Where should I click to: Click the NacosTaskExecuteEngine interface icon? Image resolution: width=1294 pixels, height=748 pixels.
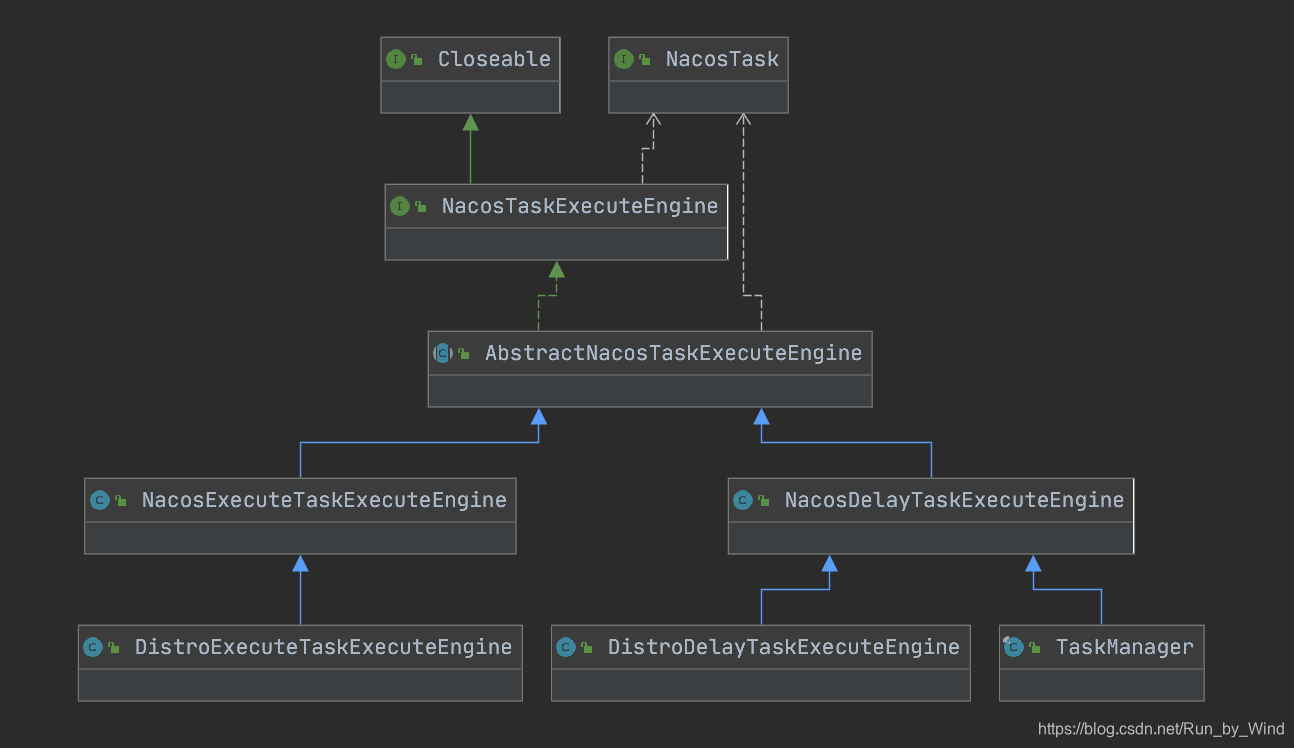click(400, 206)
